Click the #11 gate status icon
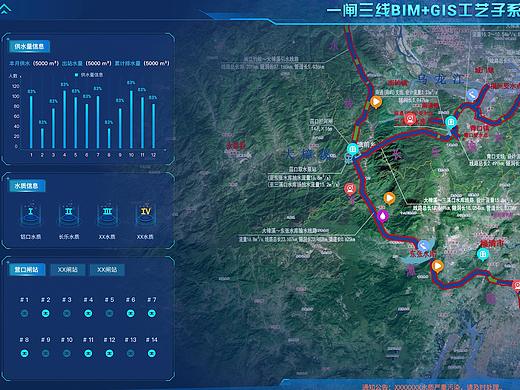Image resolution: width=520 pixels, height=390 pixels. coord(88,353)
